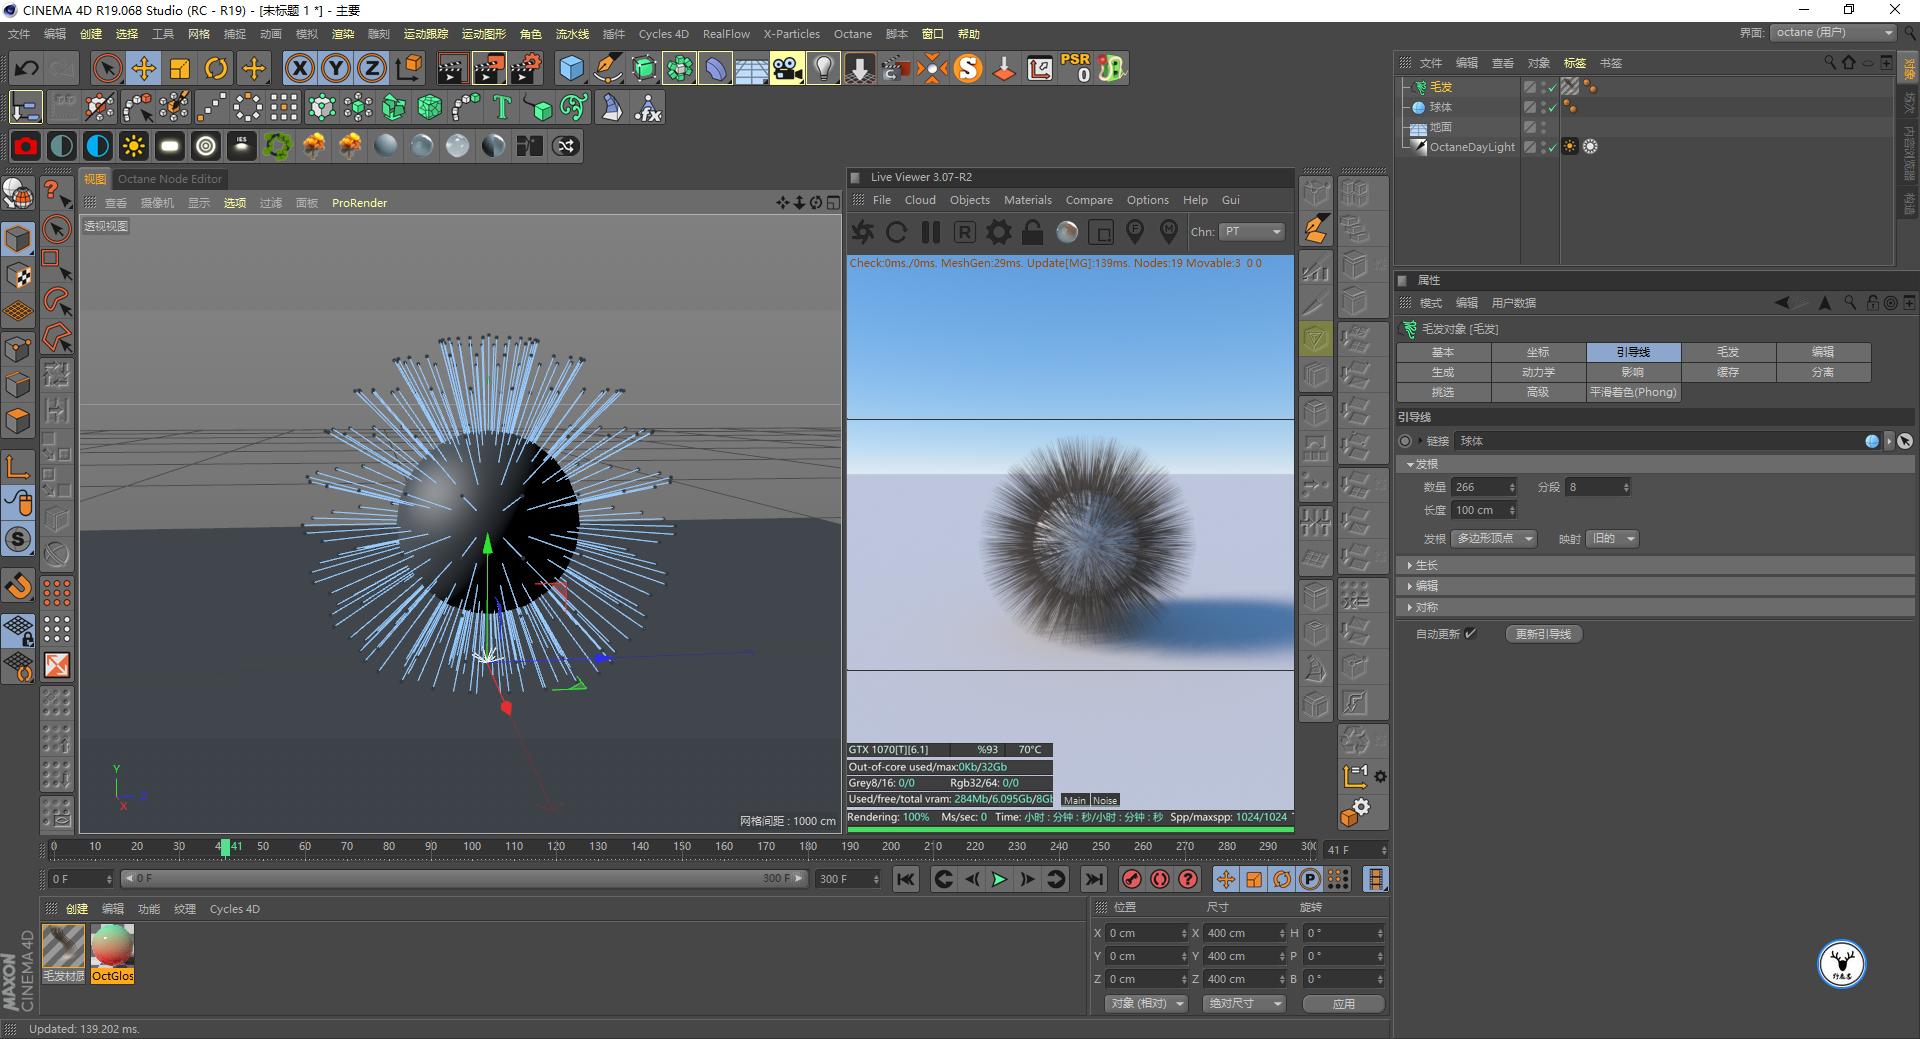Enable rendering of the 毛发 object checkmark
1920x1039 pixels.
pyautogui.click(x=1552, y=87)
